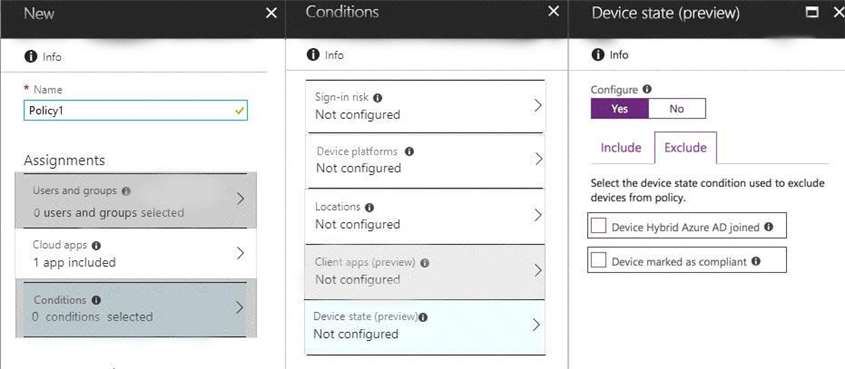Open Client apps (preview) chevron
Viewport: 845px width, 369px height.
[537, 270]
